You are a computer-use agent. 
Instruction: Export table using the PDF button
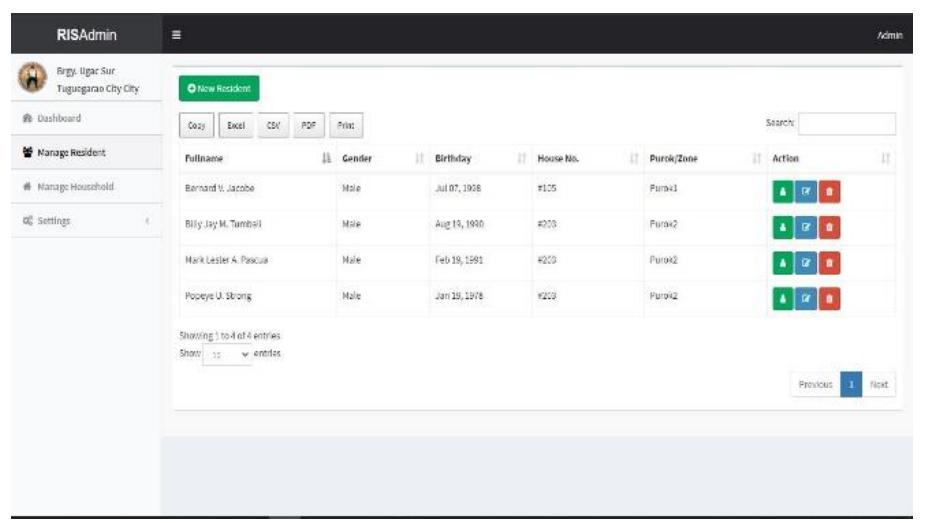(x=309, y=126)
